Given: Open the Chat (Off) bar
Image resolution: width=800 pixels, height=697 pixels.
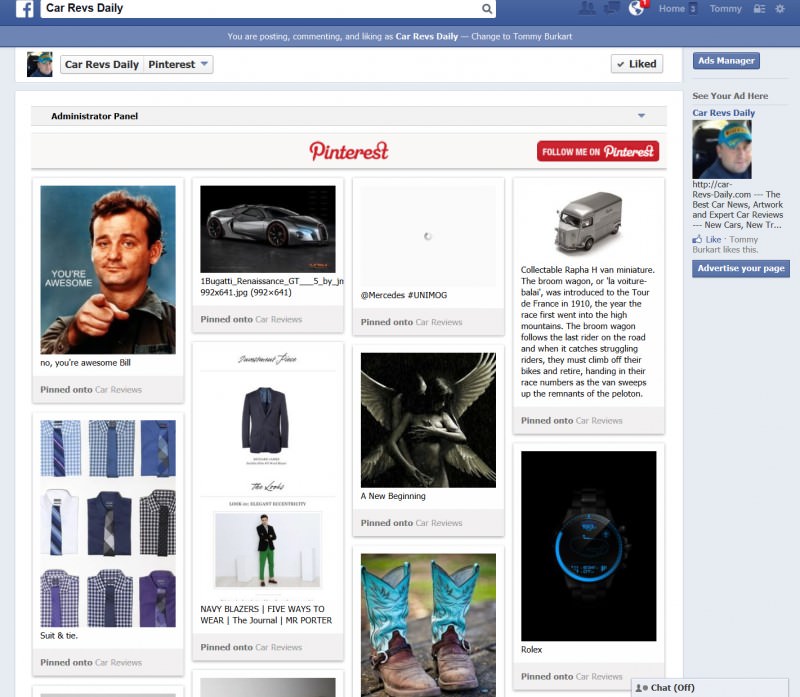Looking at the screenshot, I should coord(710,688).
